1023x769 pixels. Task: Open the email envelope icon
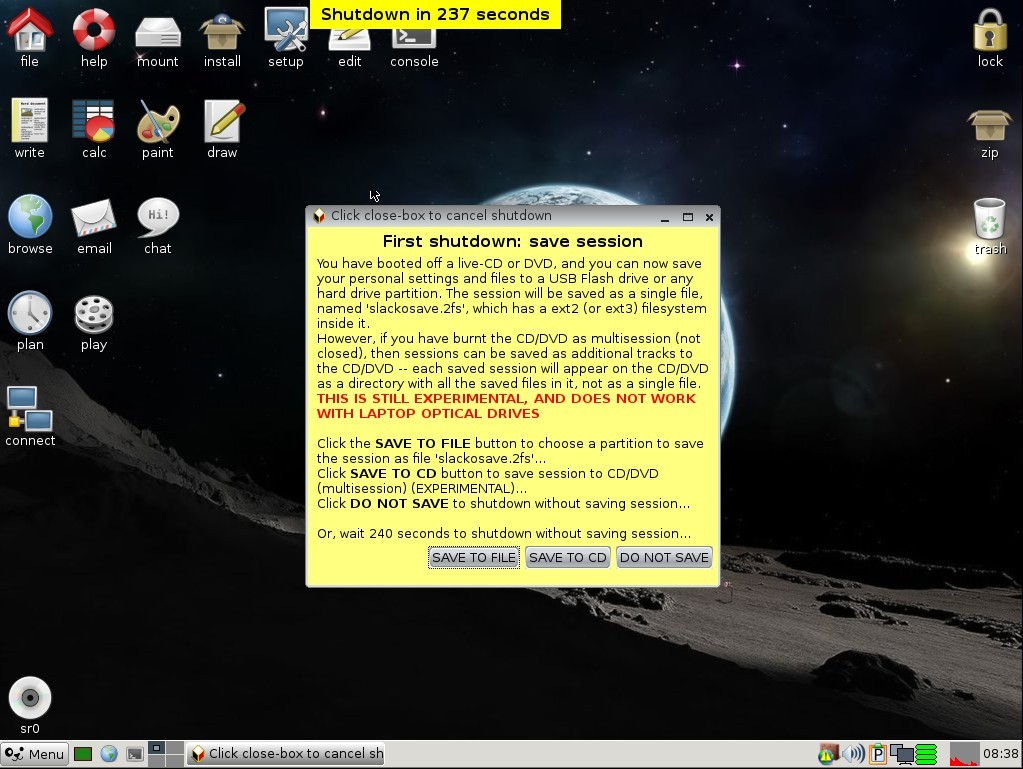click(94, 218)
